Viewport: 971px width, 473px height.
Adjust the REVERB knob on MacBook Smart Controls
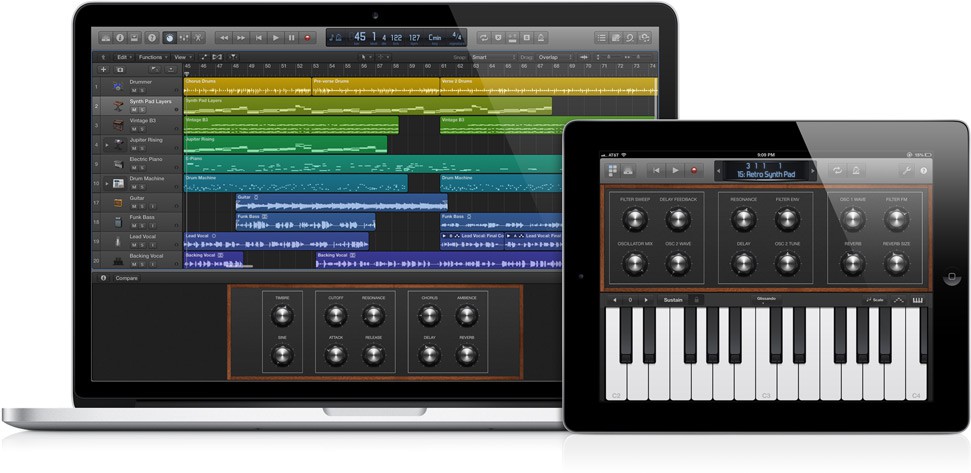467,355
